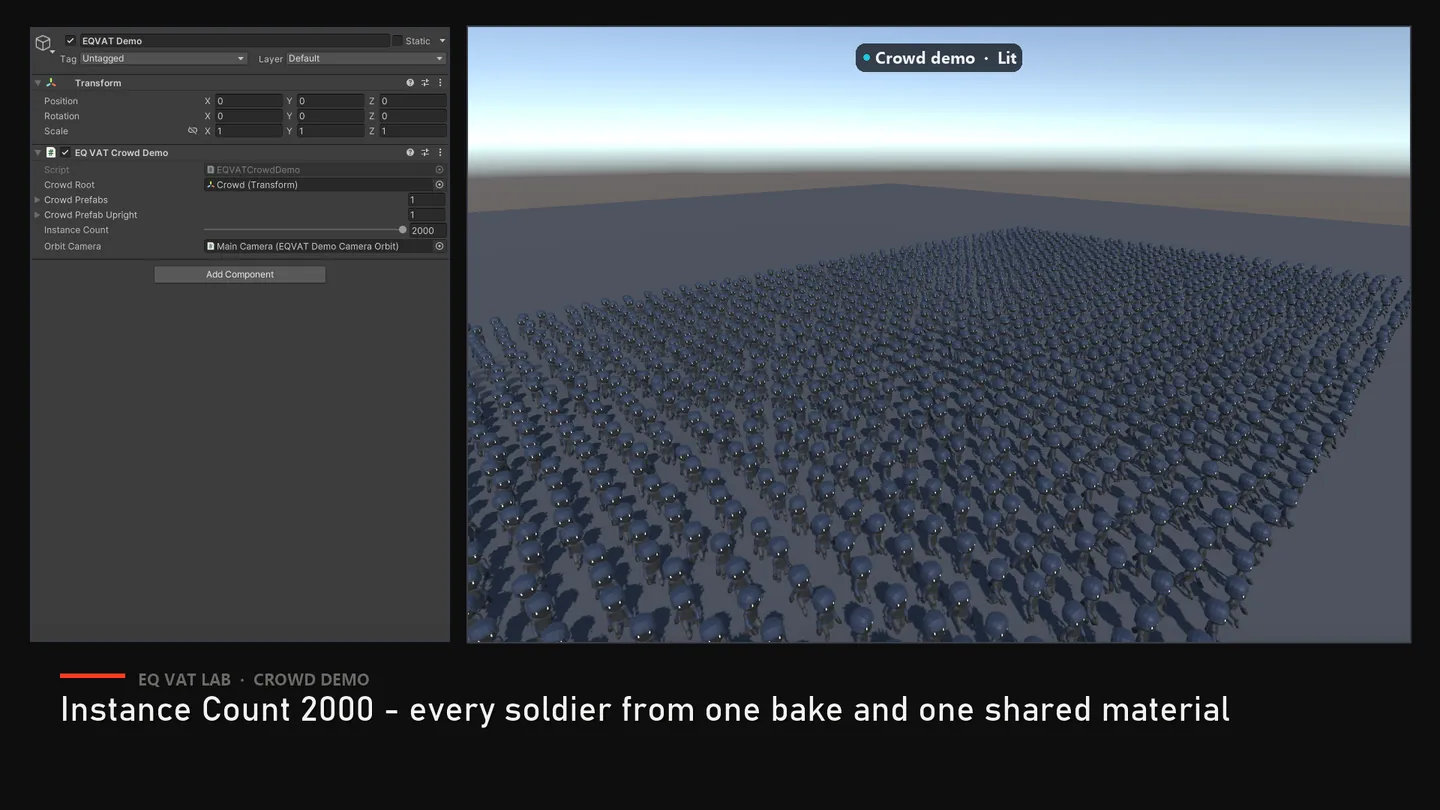Disable the EQ VAT Crowd Demo component checkbox
Viewport: 1440px width, 810px height.
(x=65, y=153)
